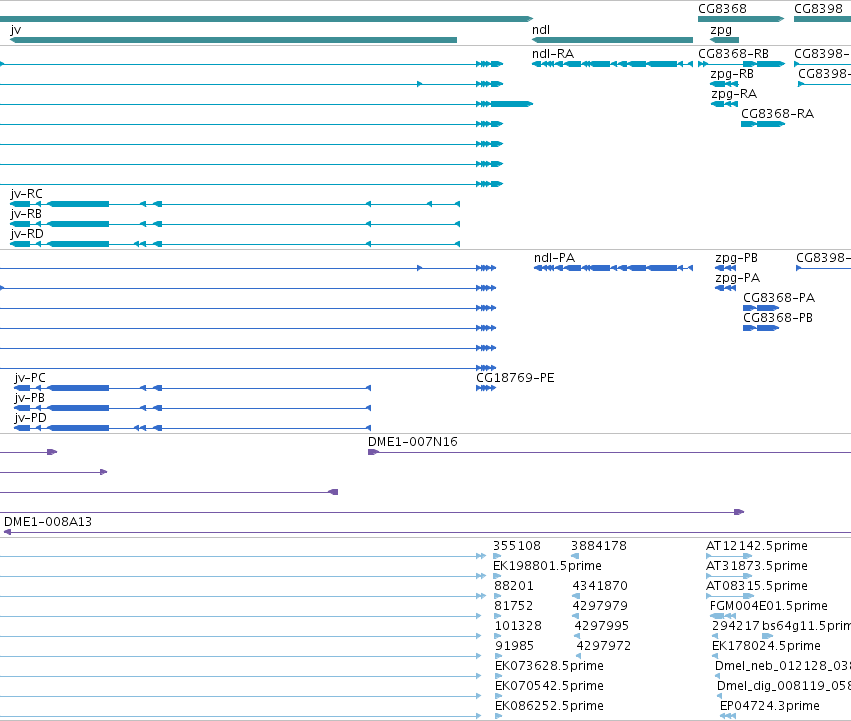Select EST feature 294217
This screenshot has width=851, height=721.
click(x=715, y=636)
